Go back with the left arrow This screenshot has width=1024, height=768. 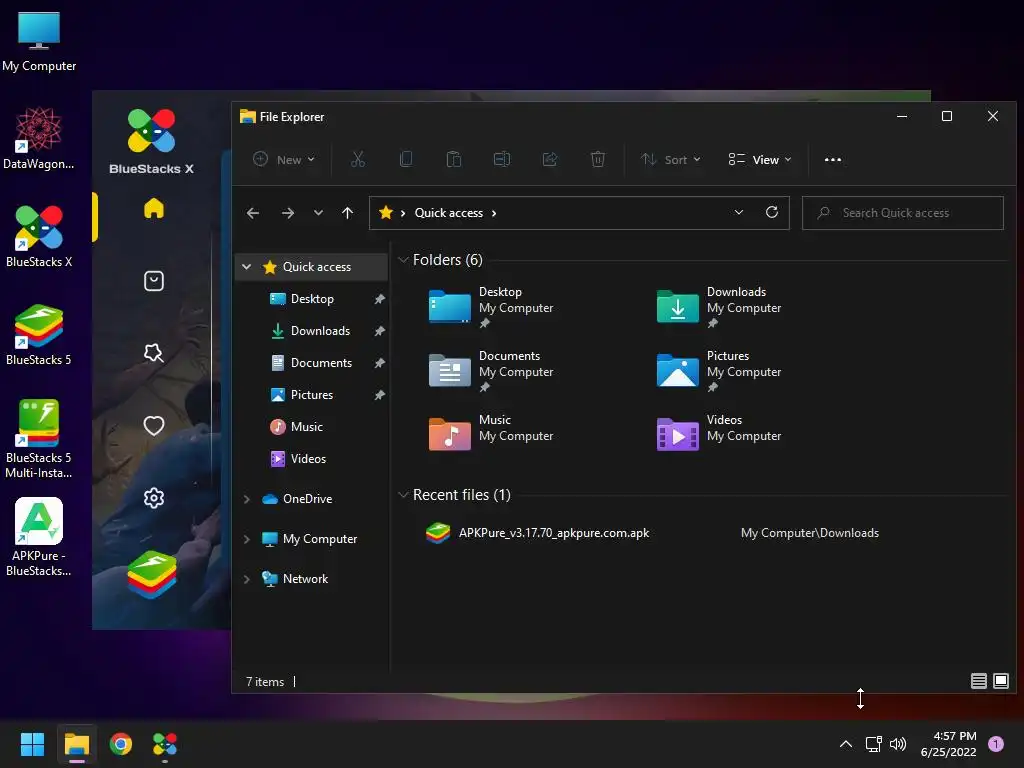point(253,213)
